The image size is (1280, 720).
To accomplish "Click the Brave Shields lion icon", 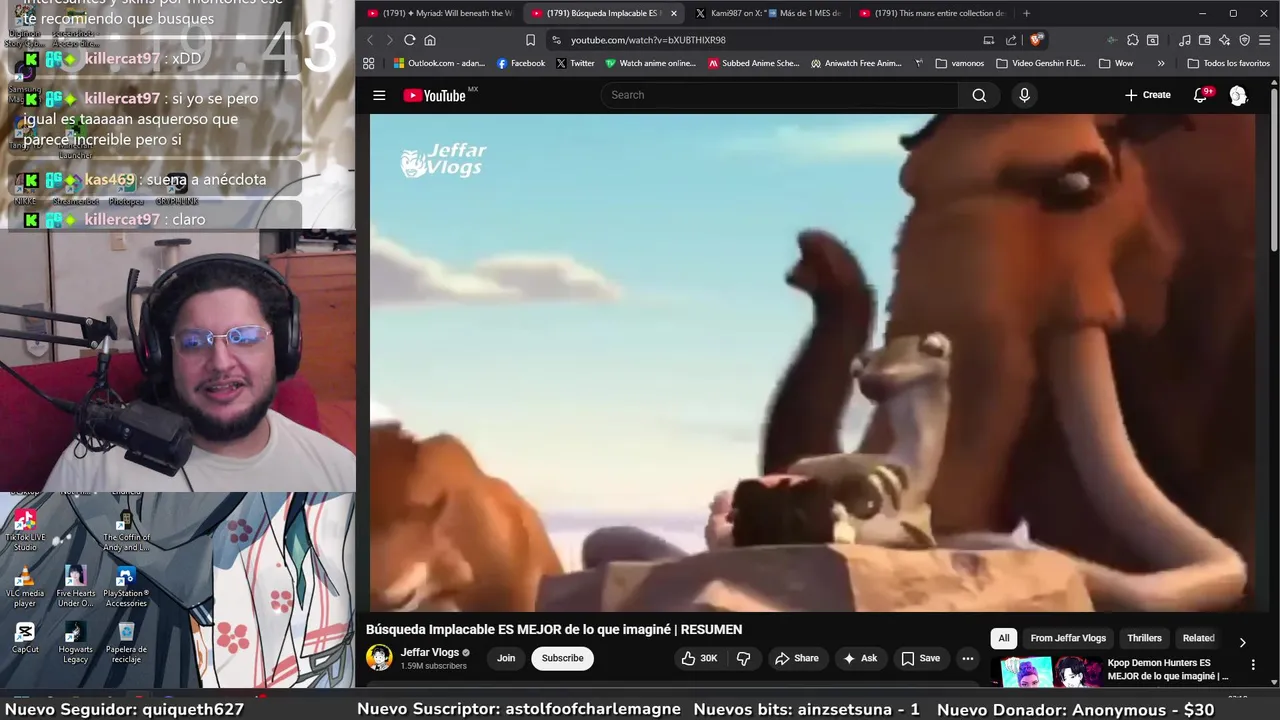I will [x=1036, y=40].
